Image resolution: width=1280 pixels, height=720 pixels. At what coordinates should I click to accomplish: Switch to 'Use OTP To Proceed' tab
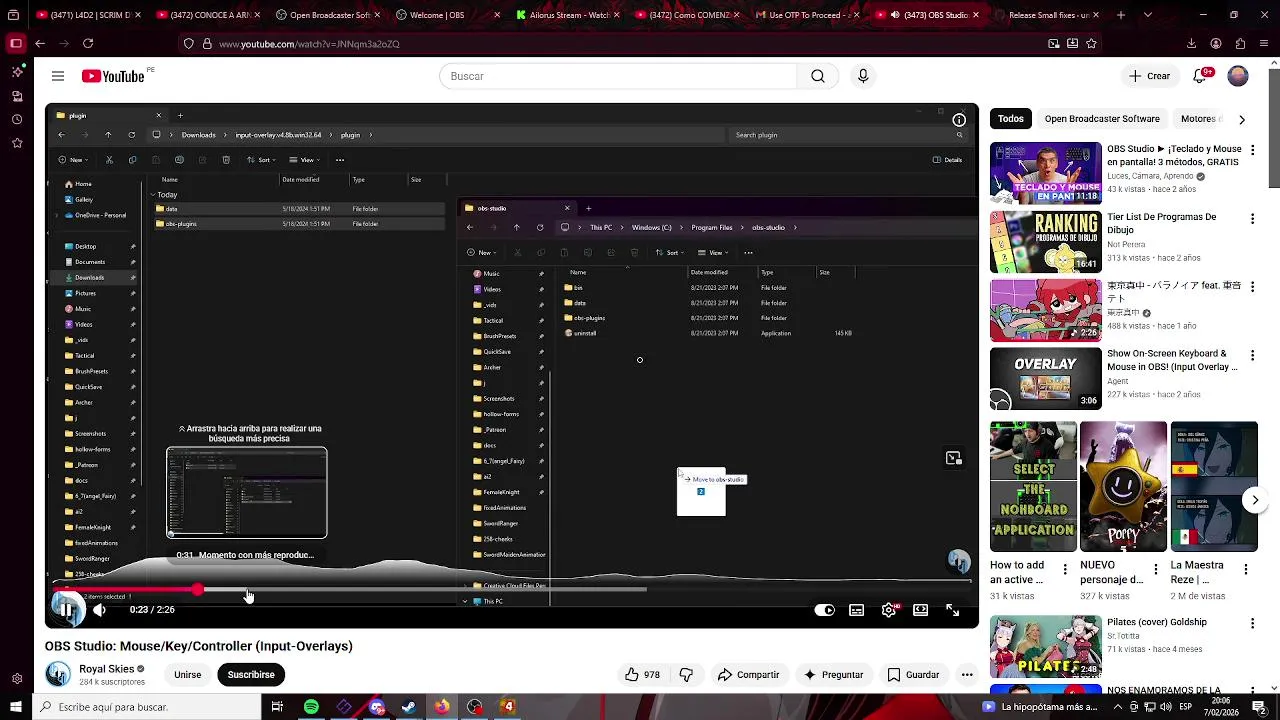click(808, 15)
